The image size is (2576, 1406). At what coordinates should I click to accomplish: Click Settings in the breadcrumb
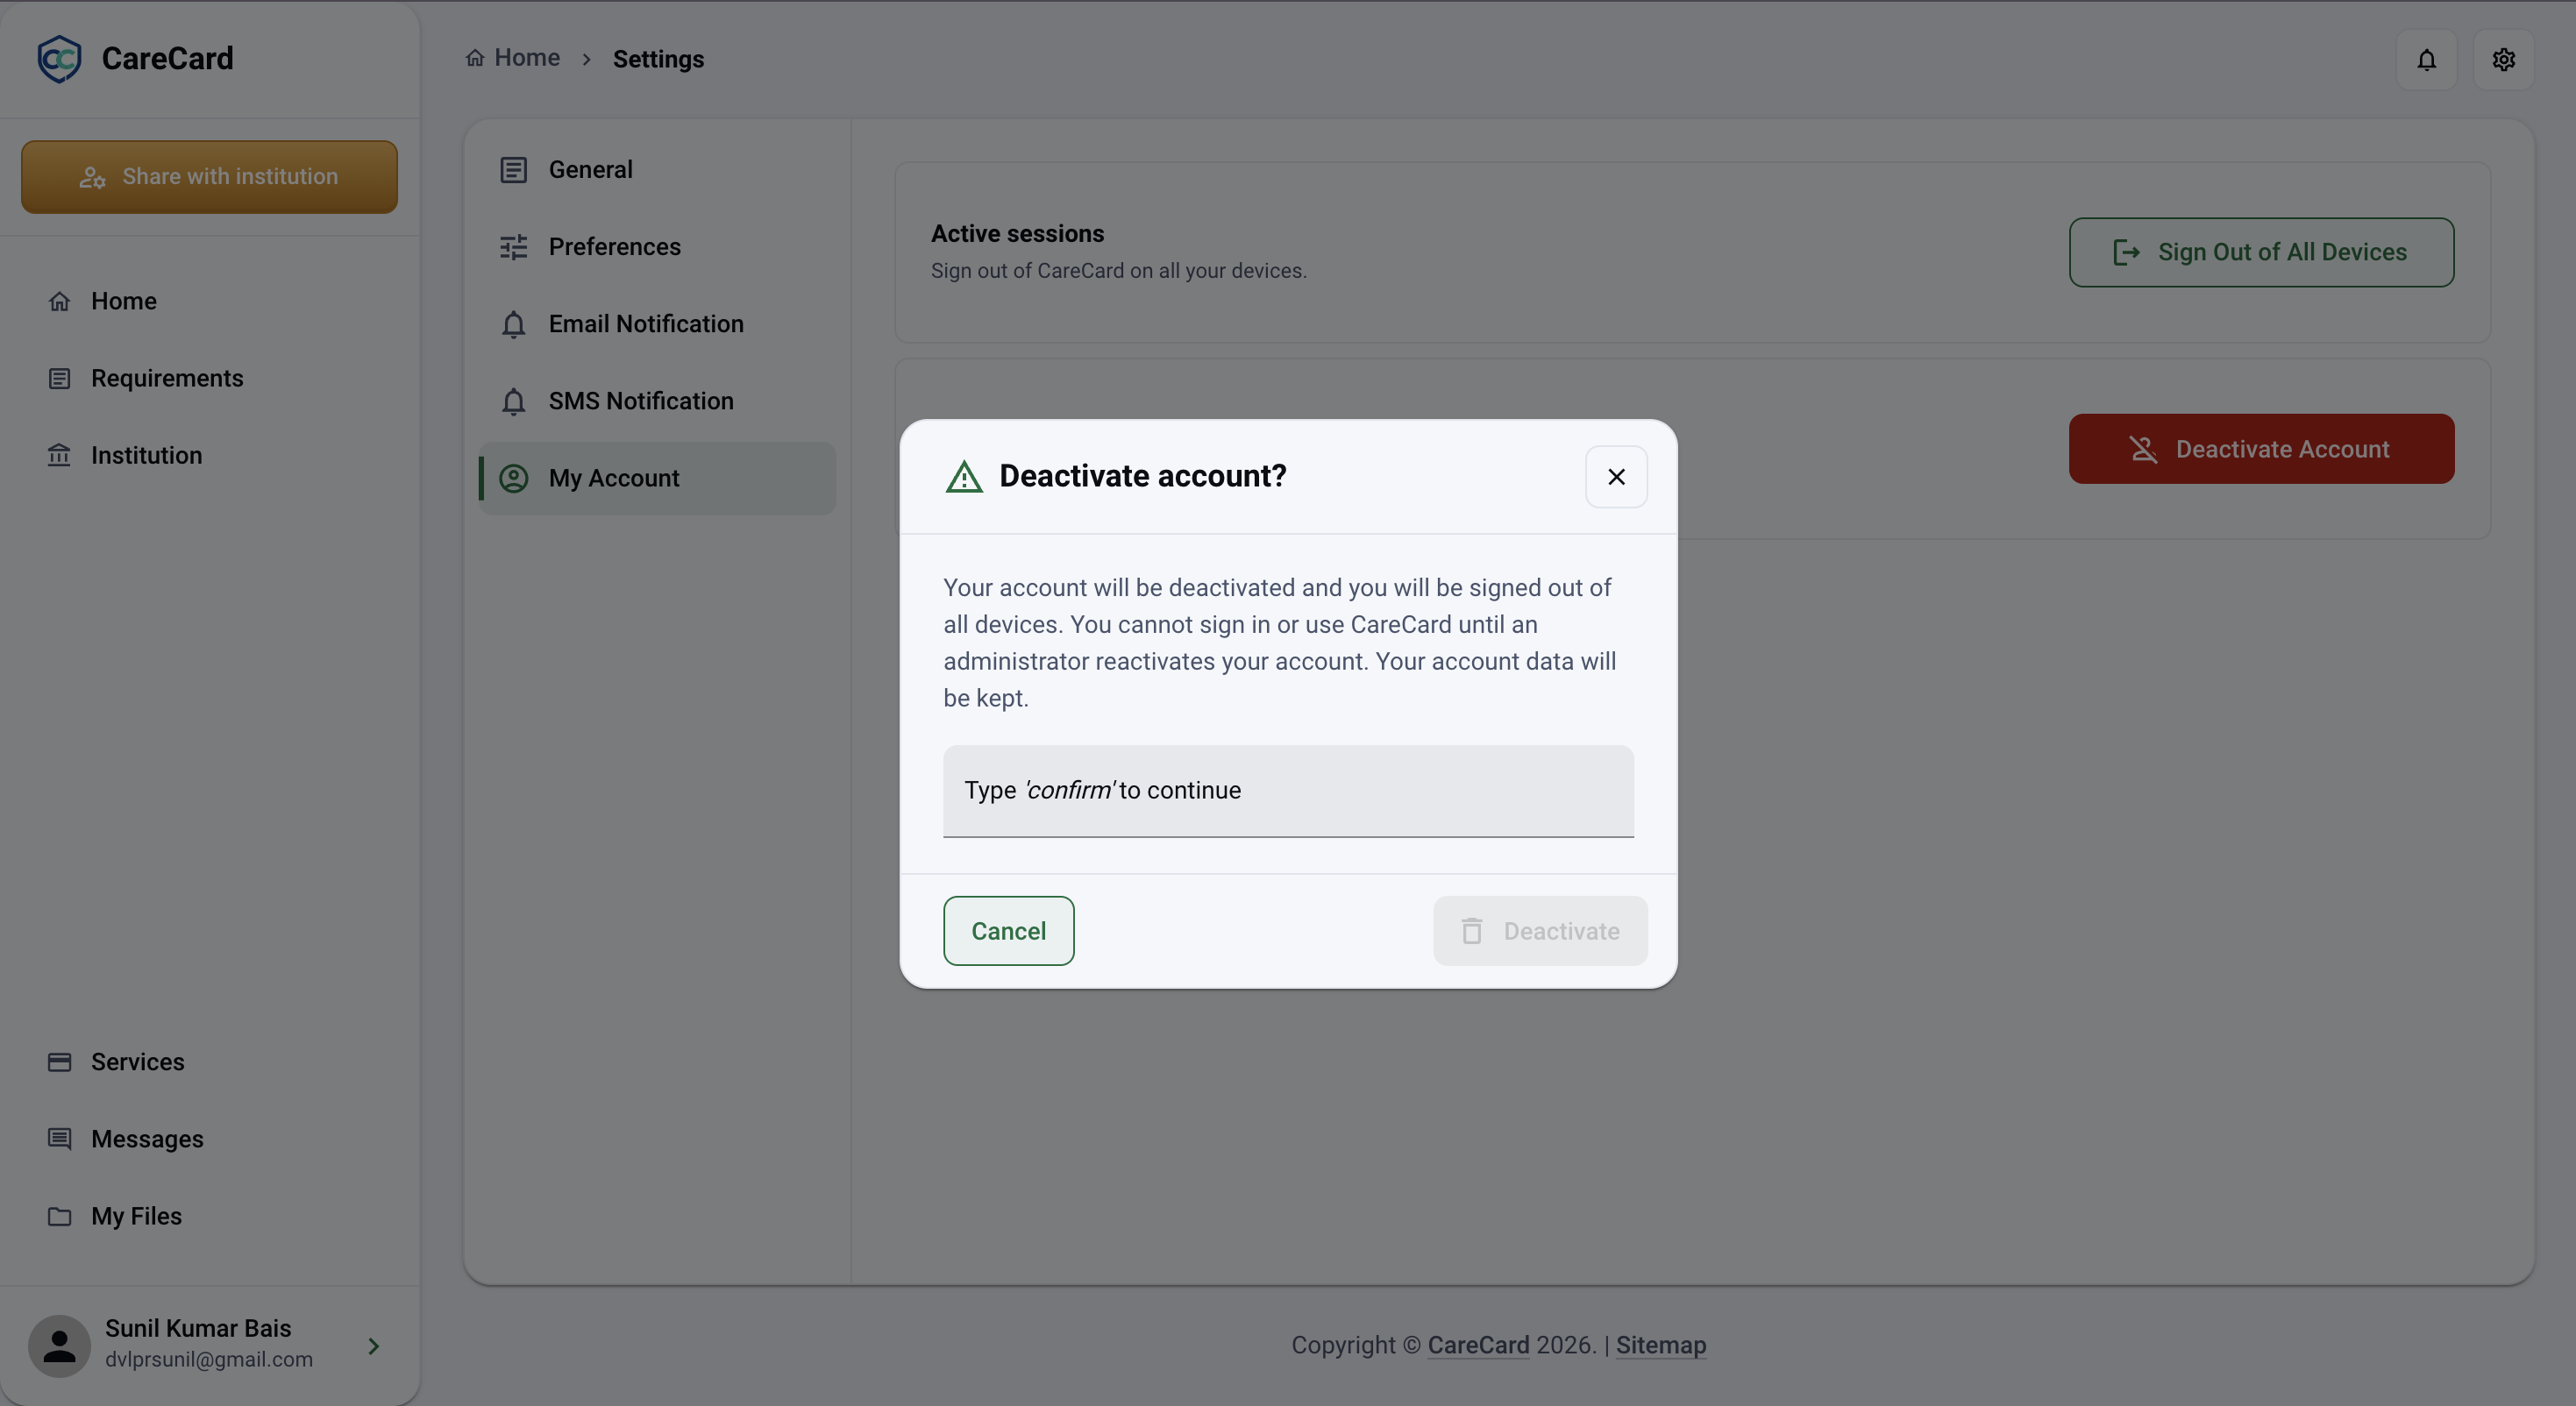(658, 59)
